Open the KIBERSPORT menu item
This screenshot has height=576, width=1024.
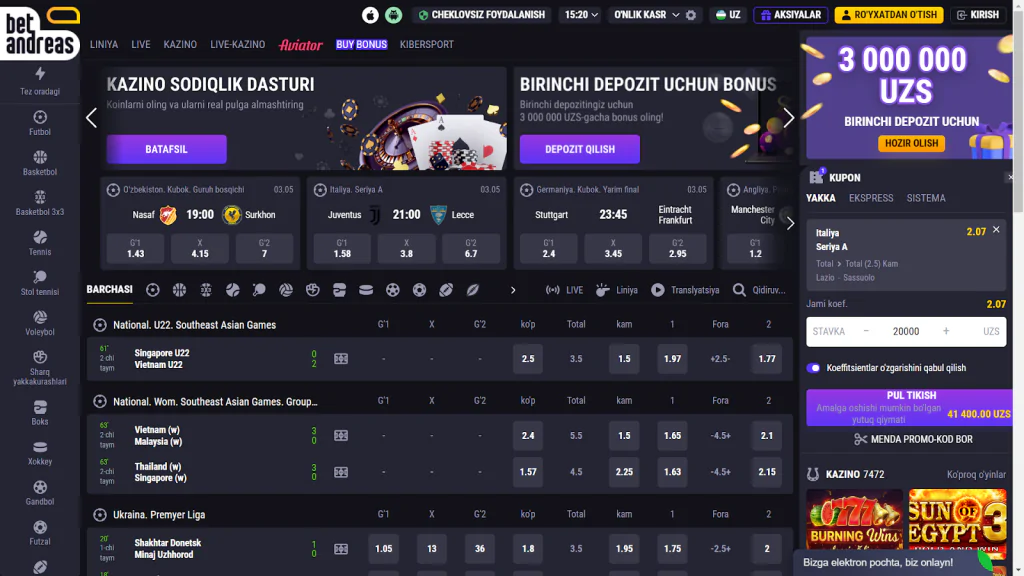tap(426, 45)
